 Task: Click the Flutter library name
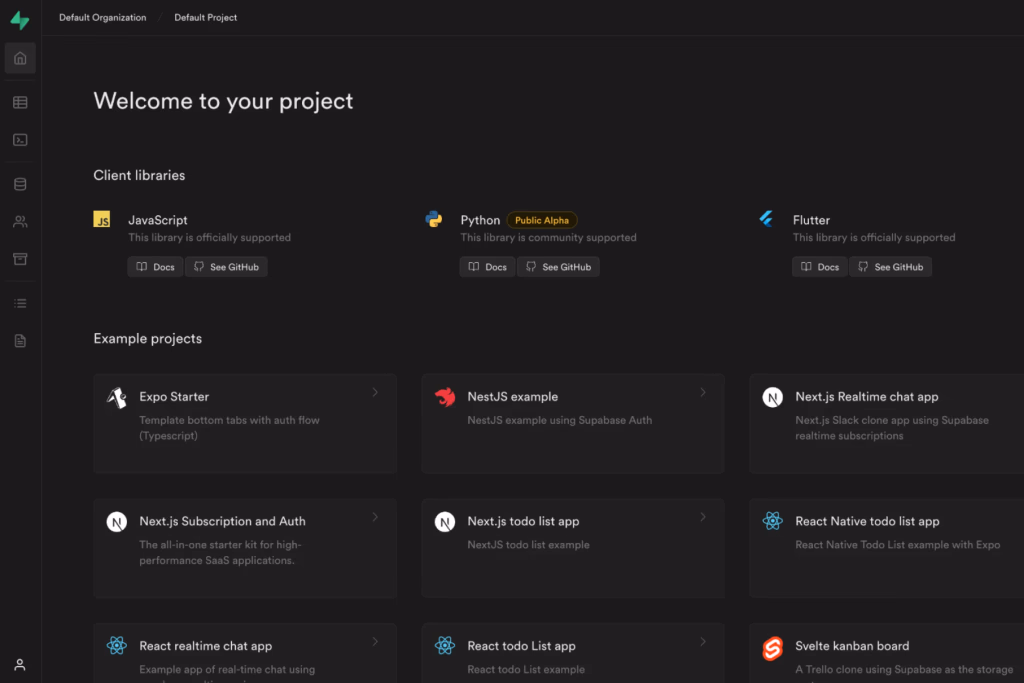811,221
